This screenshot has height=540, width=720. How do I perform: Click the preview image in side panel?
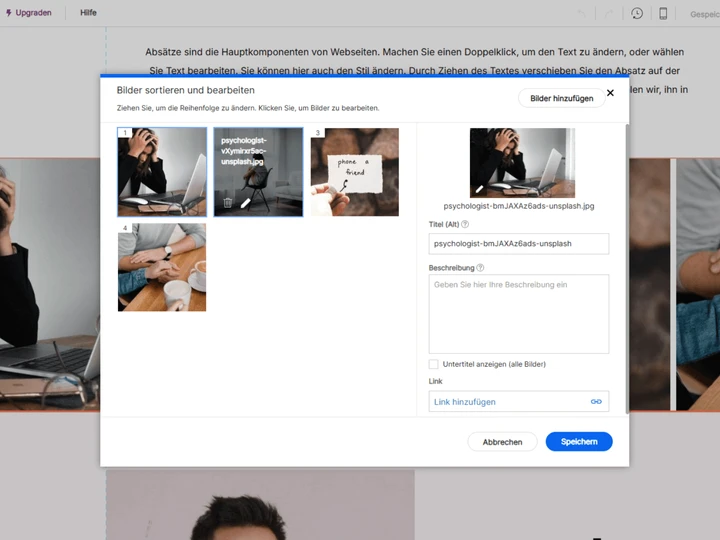[522, 163]
